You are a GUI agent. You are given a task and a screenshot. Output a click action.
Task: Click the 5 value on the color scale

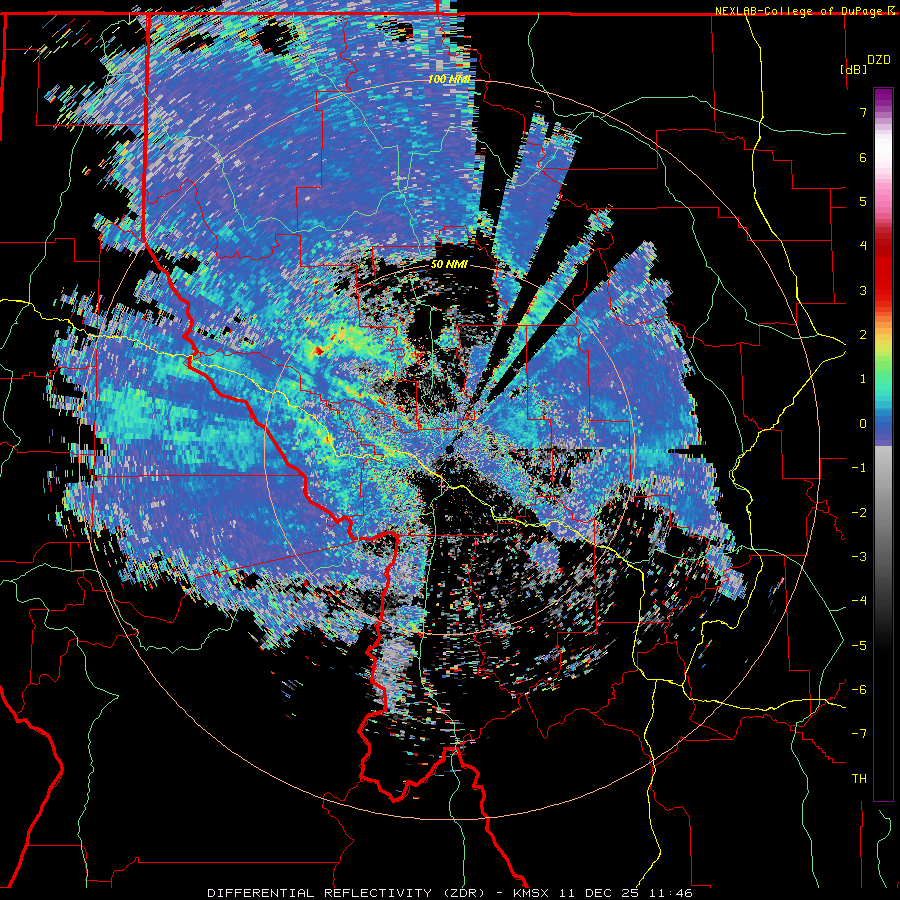click(863, 201)
